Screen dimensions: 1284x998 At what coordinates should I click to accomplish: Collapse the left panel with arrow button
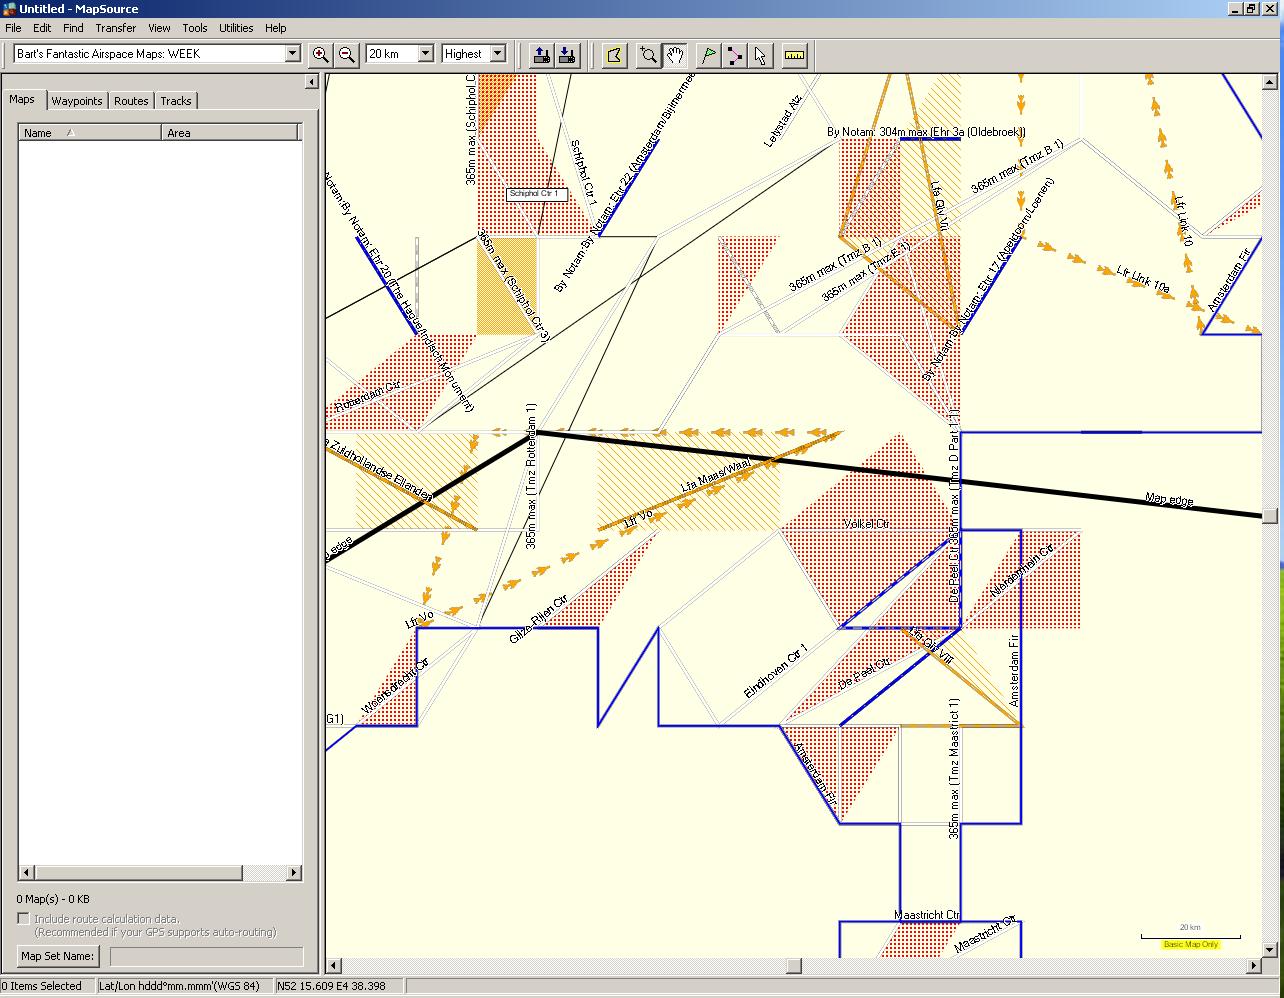(x=311, y=82)
